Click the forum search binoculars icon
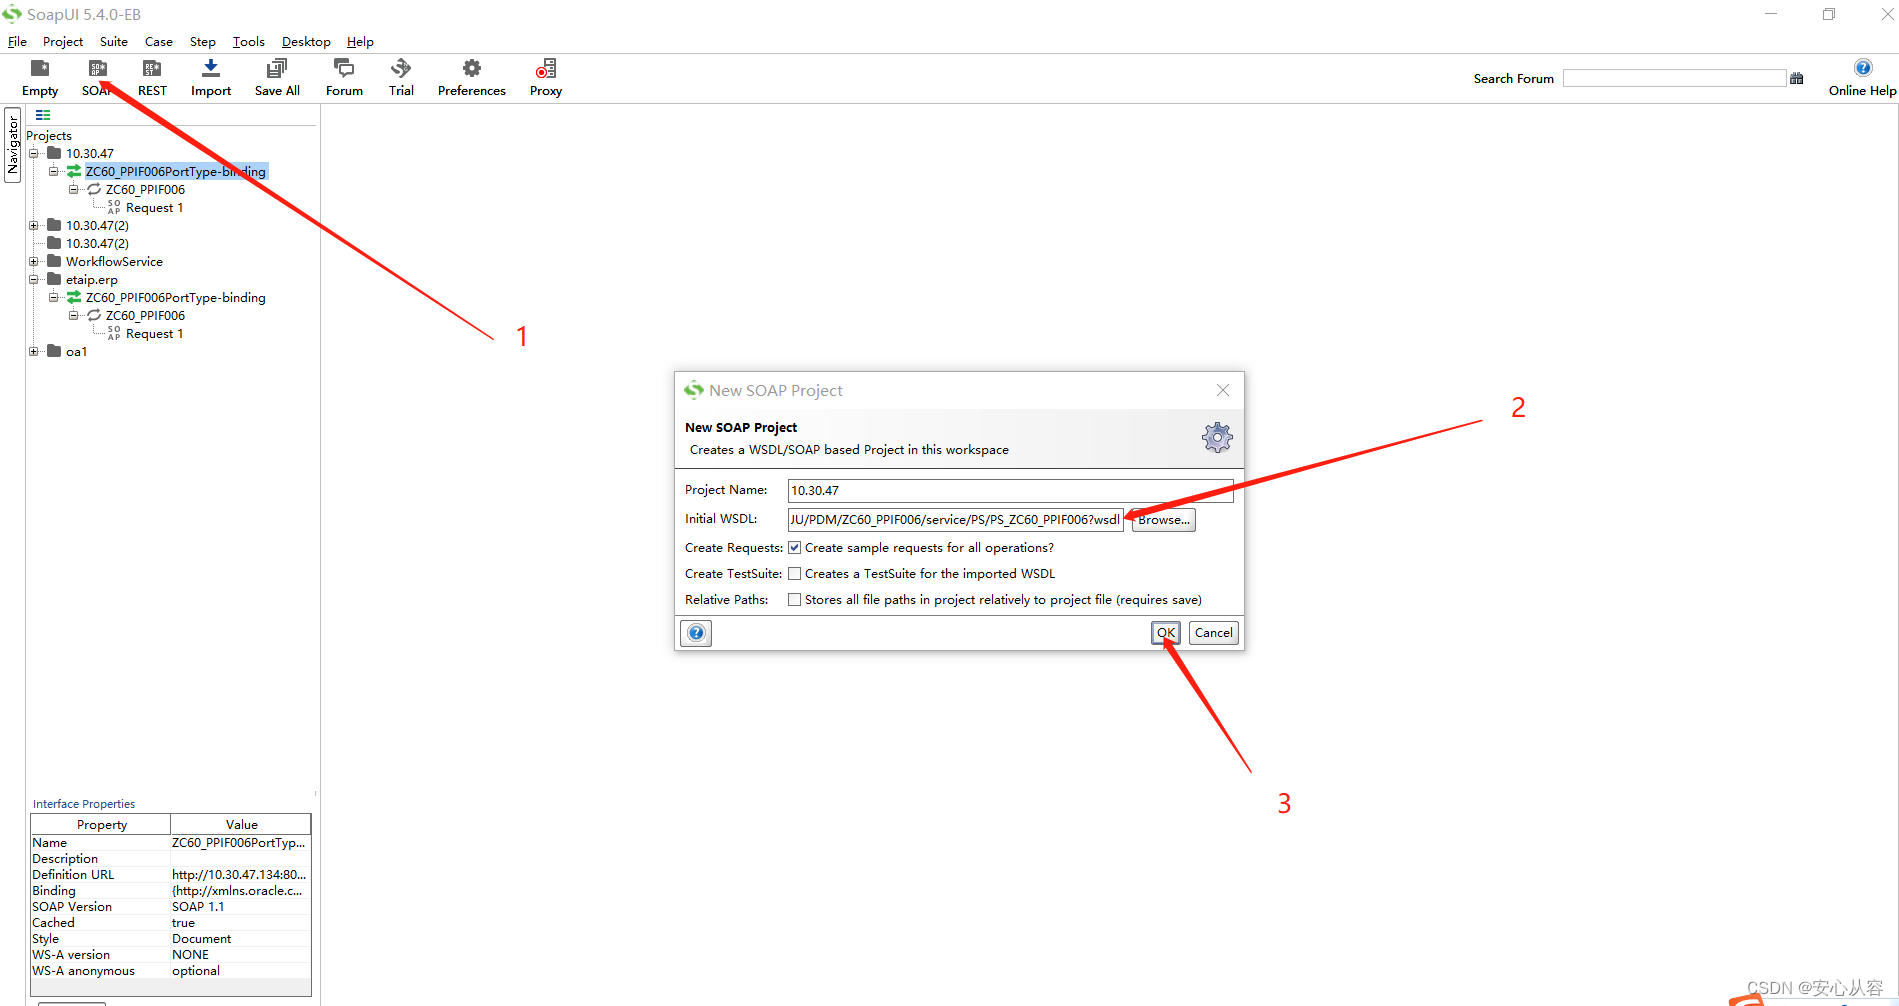The image size is (1899, 1006). (x=1797, y=78)
